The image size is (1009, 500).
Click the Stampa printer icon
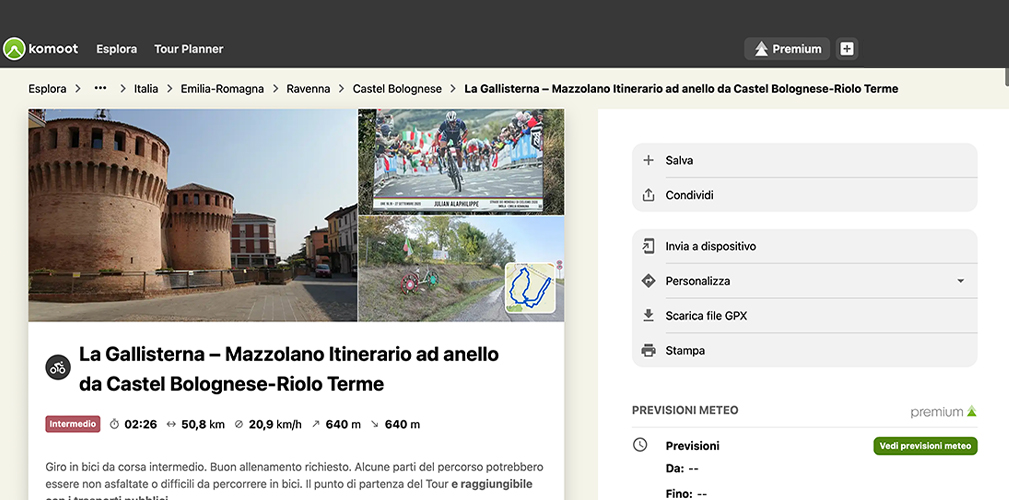(648, 351)
